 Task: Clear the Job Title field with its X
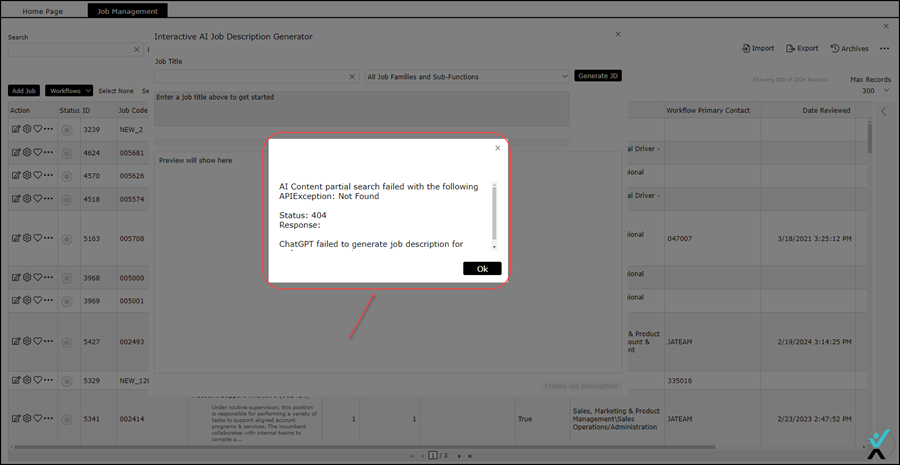tap(352, 76)
